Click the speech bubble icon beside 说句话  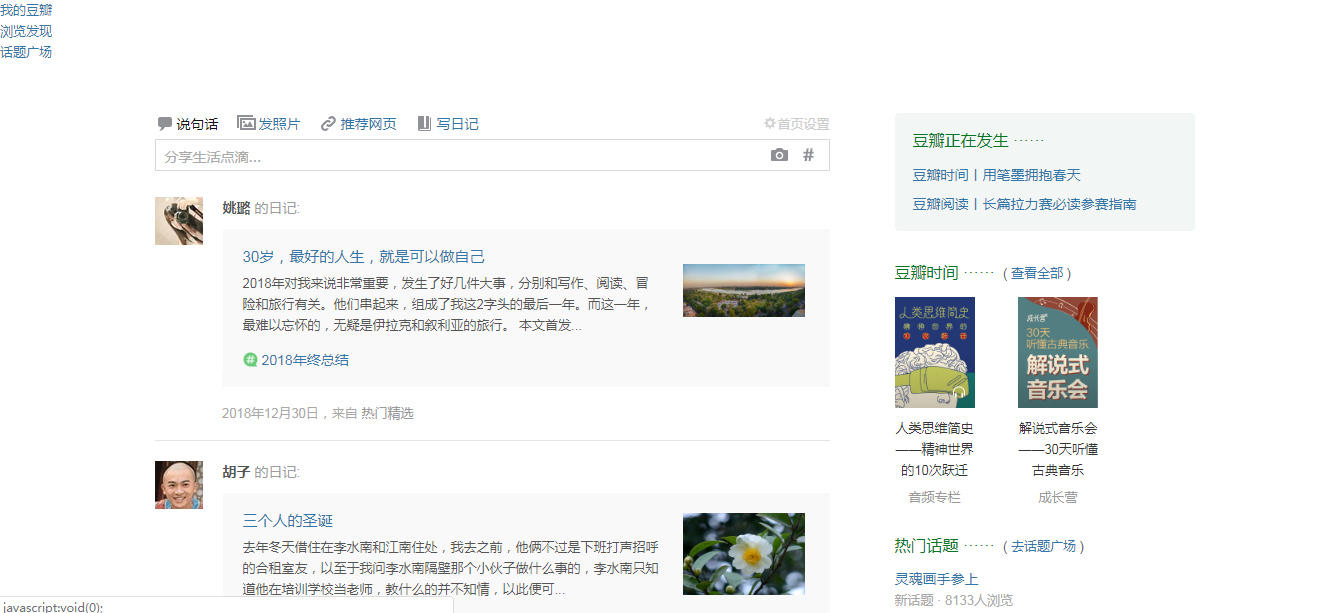165,124
